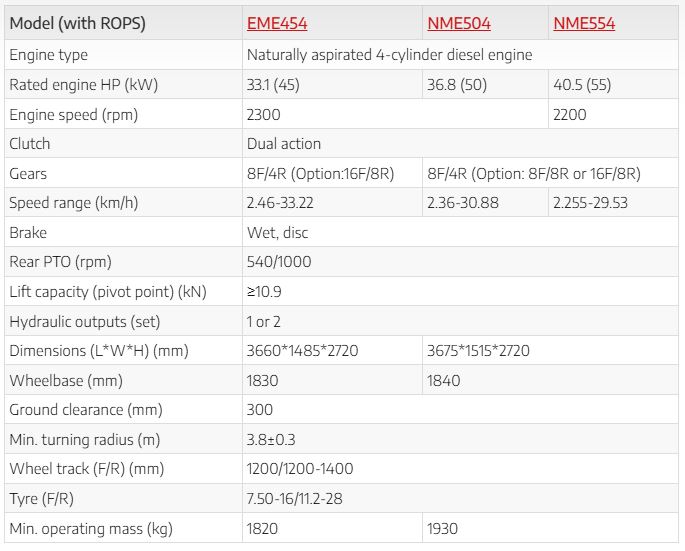Select the 2200 engine speed value
Screen dimensions: 685x551
pyautogui.click(x=569, y=114)
